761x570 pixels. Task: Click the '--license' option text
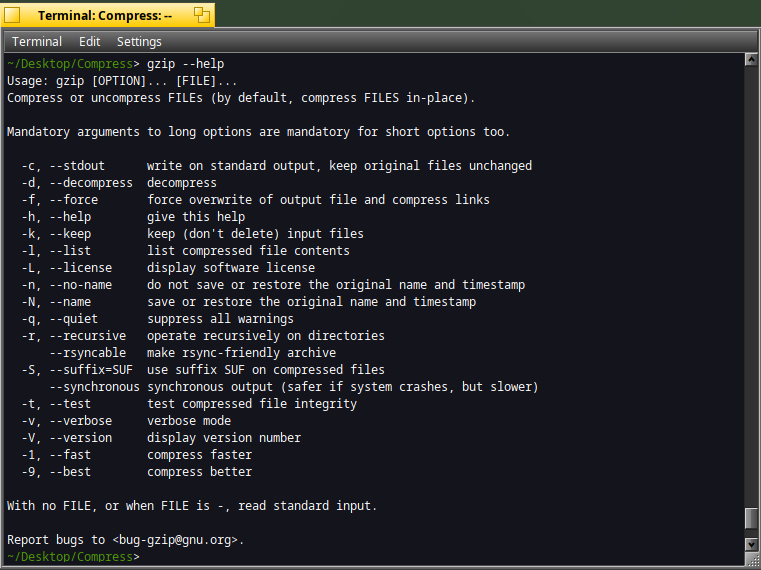pyautogui.click(x=81, y=268)
